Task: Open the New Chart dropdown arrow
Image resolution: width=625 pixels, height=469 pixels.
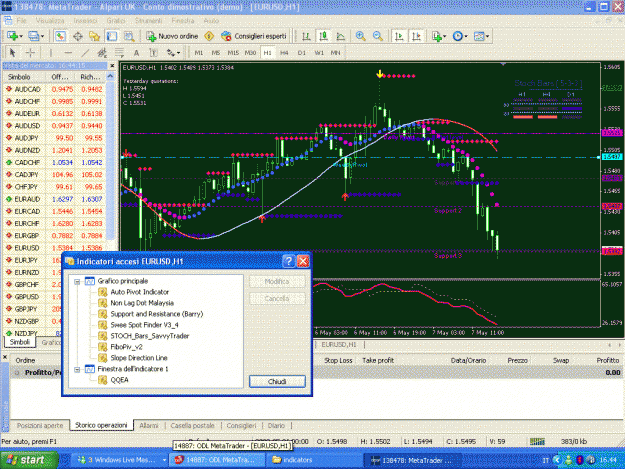Action: click(21, 36)
